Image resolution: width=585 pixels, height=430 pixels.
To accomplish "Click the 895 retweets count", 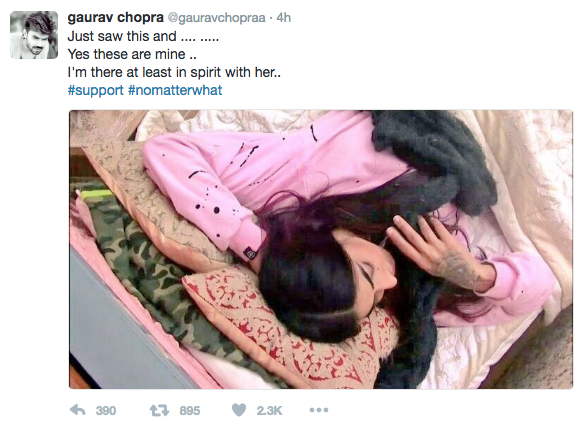I will (190, 411).
